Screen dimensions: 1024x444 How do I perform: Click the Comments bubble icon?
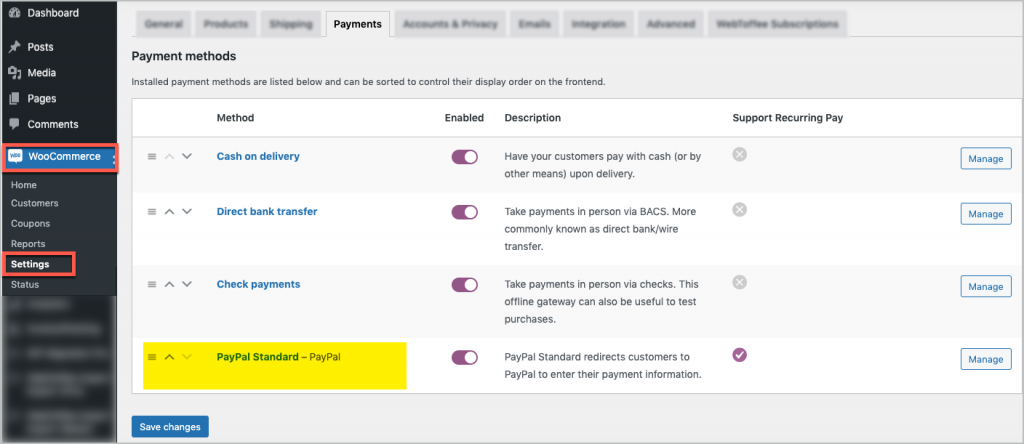pyautogui.click(x=15, y=124)
